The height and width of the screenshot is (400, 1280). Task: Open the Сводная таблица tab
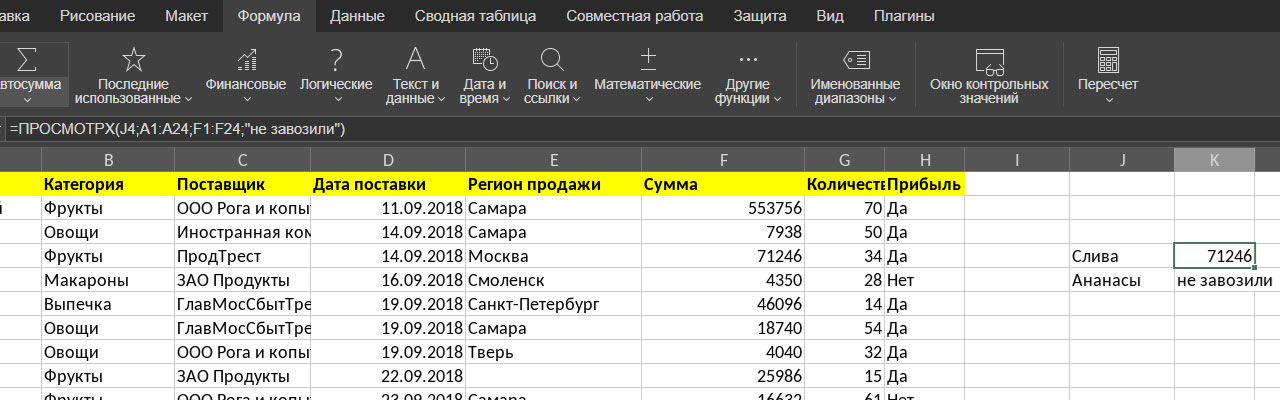click(476, 16)
